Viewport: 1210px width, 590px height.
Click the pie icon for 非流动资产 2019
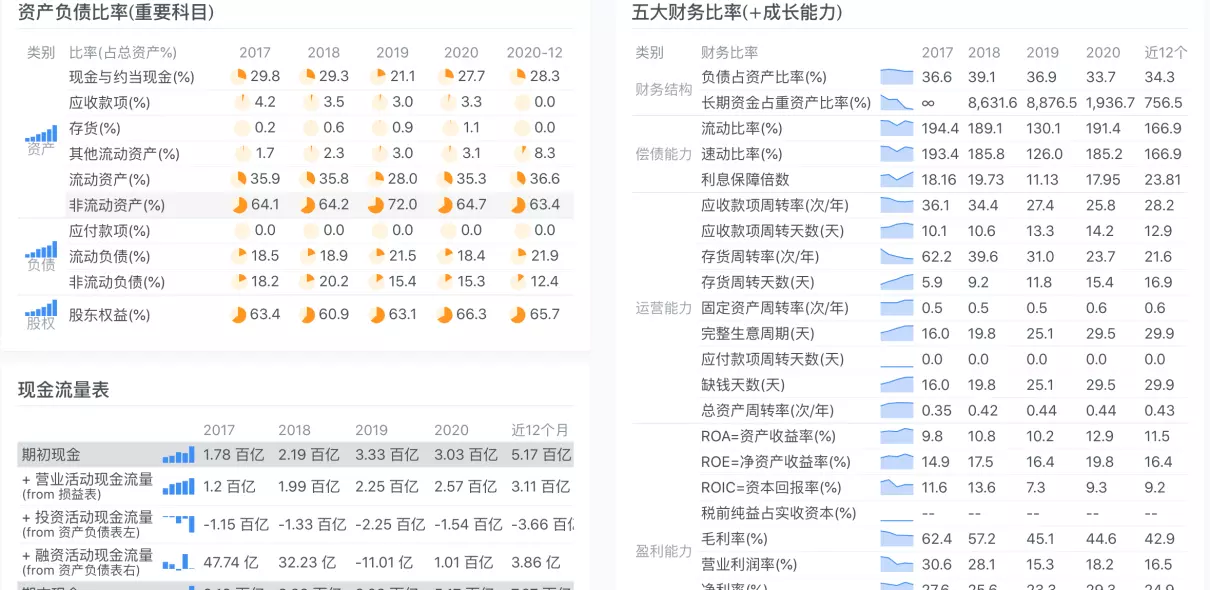click(376, 205)
